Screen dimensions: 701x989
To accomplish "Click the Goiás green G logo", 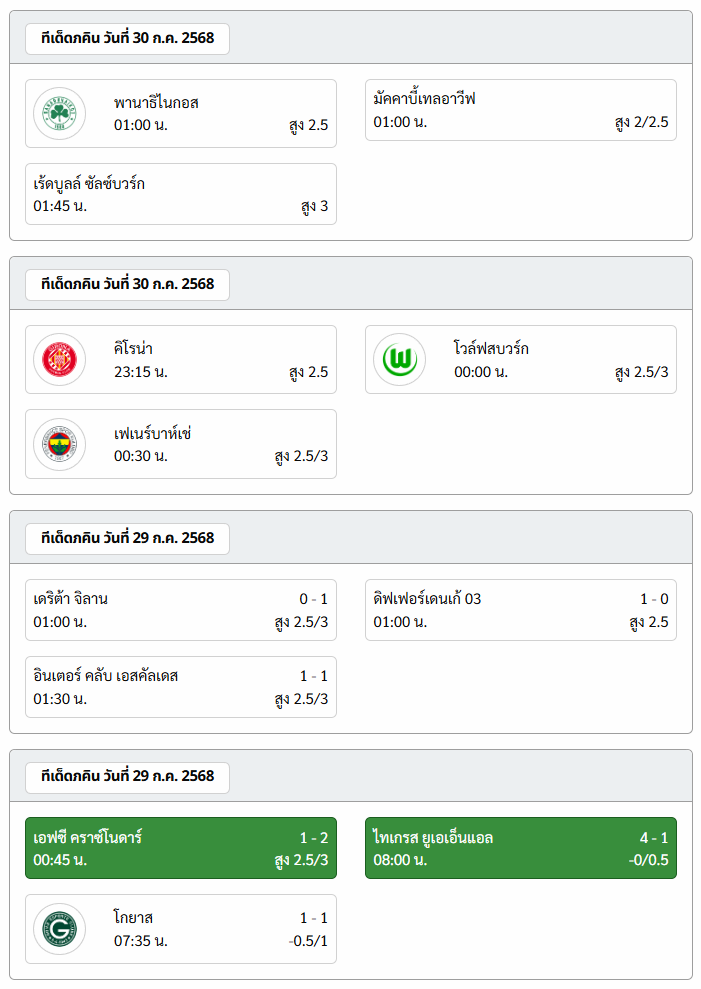I will 59,929.
